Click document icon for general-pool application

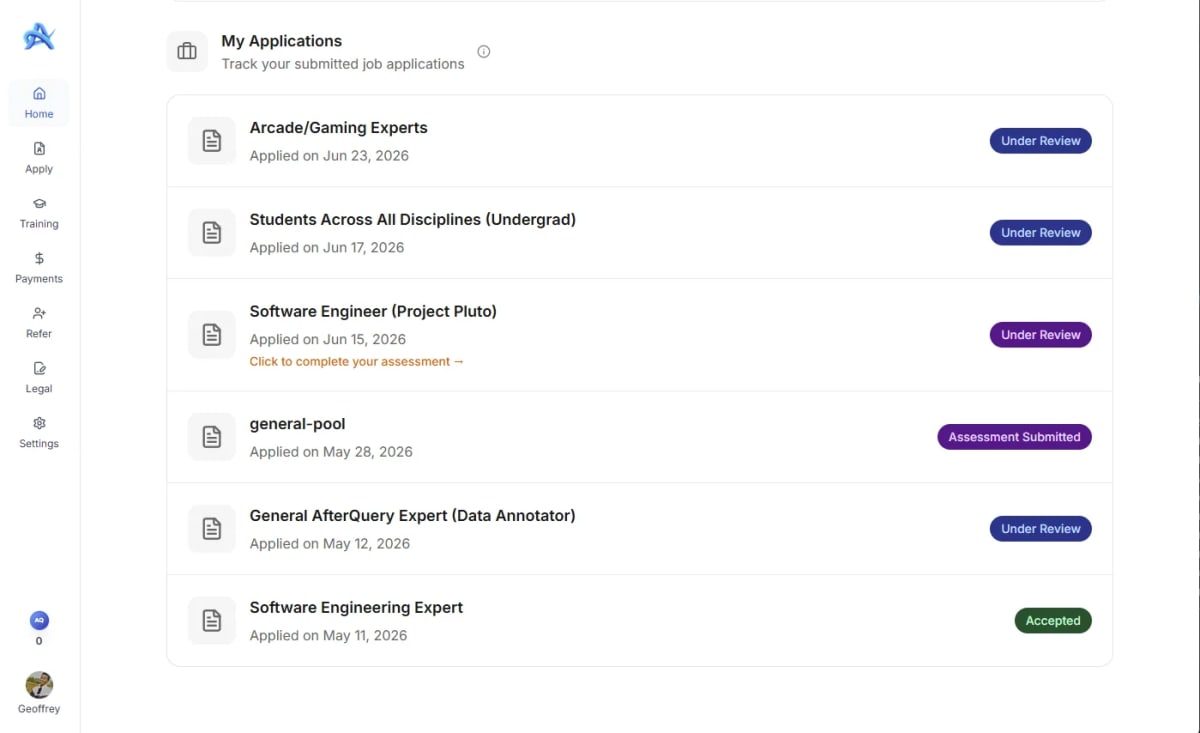212,437
